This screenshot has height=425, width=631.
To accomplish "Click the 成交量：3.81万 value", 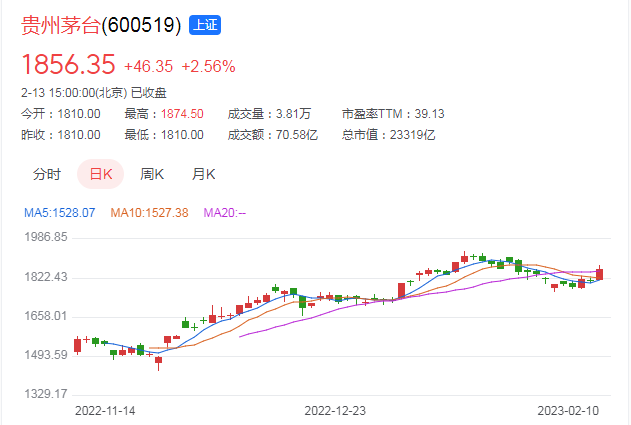I will [x=269, y=114].
